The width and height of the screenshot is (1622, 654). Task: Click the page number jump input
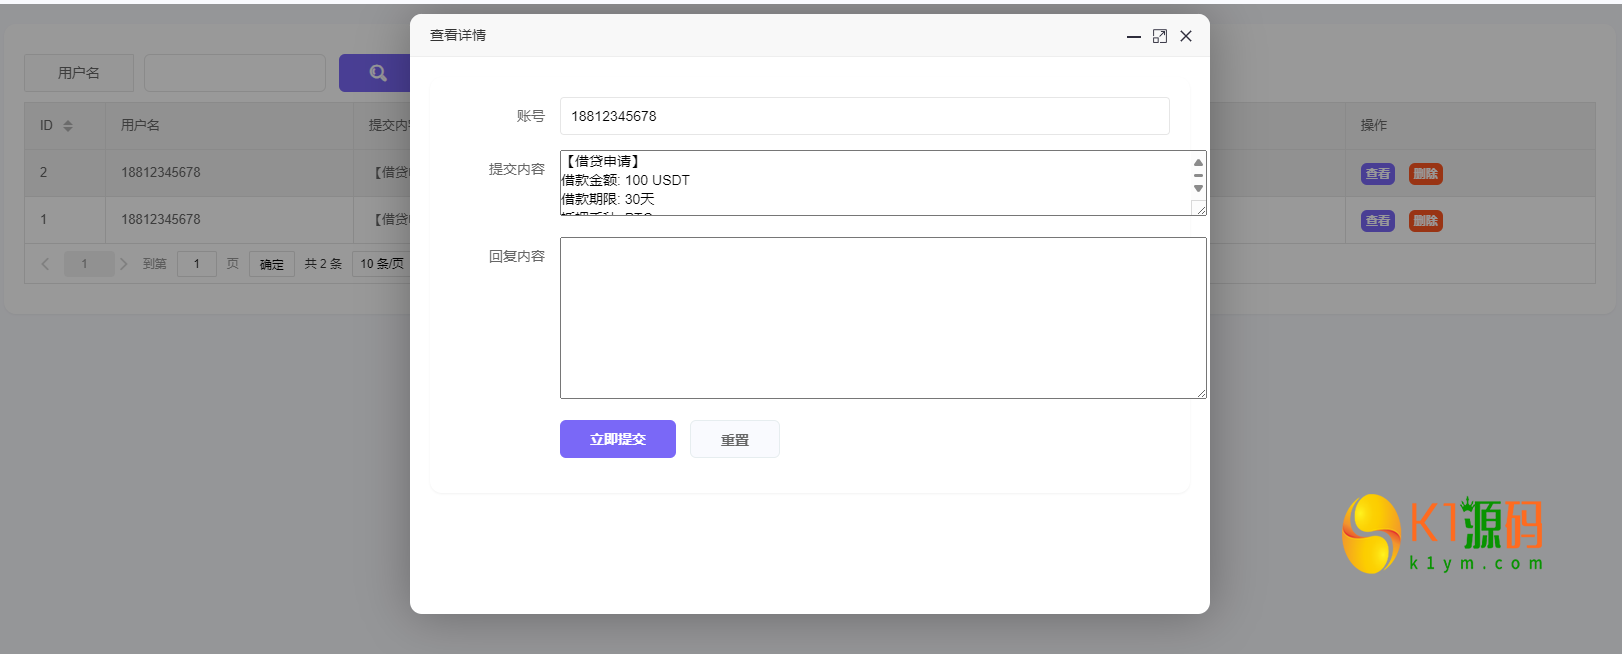pos(197,264)
